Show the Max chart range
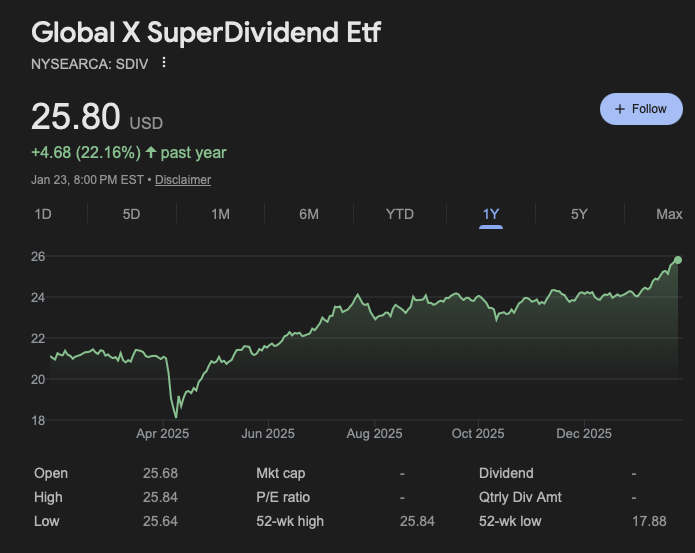Viewport: 695px width, 553px height. tap(669, 214)
